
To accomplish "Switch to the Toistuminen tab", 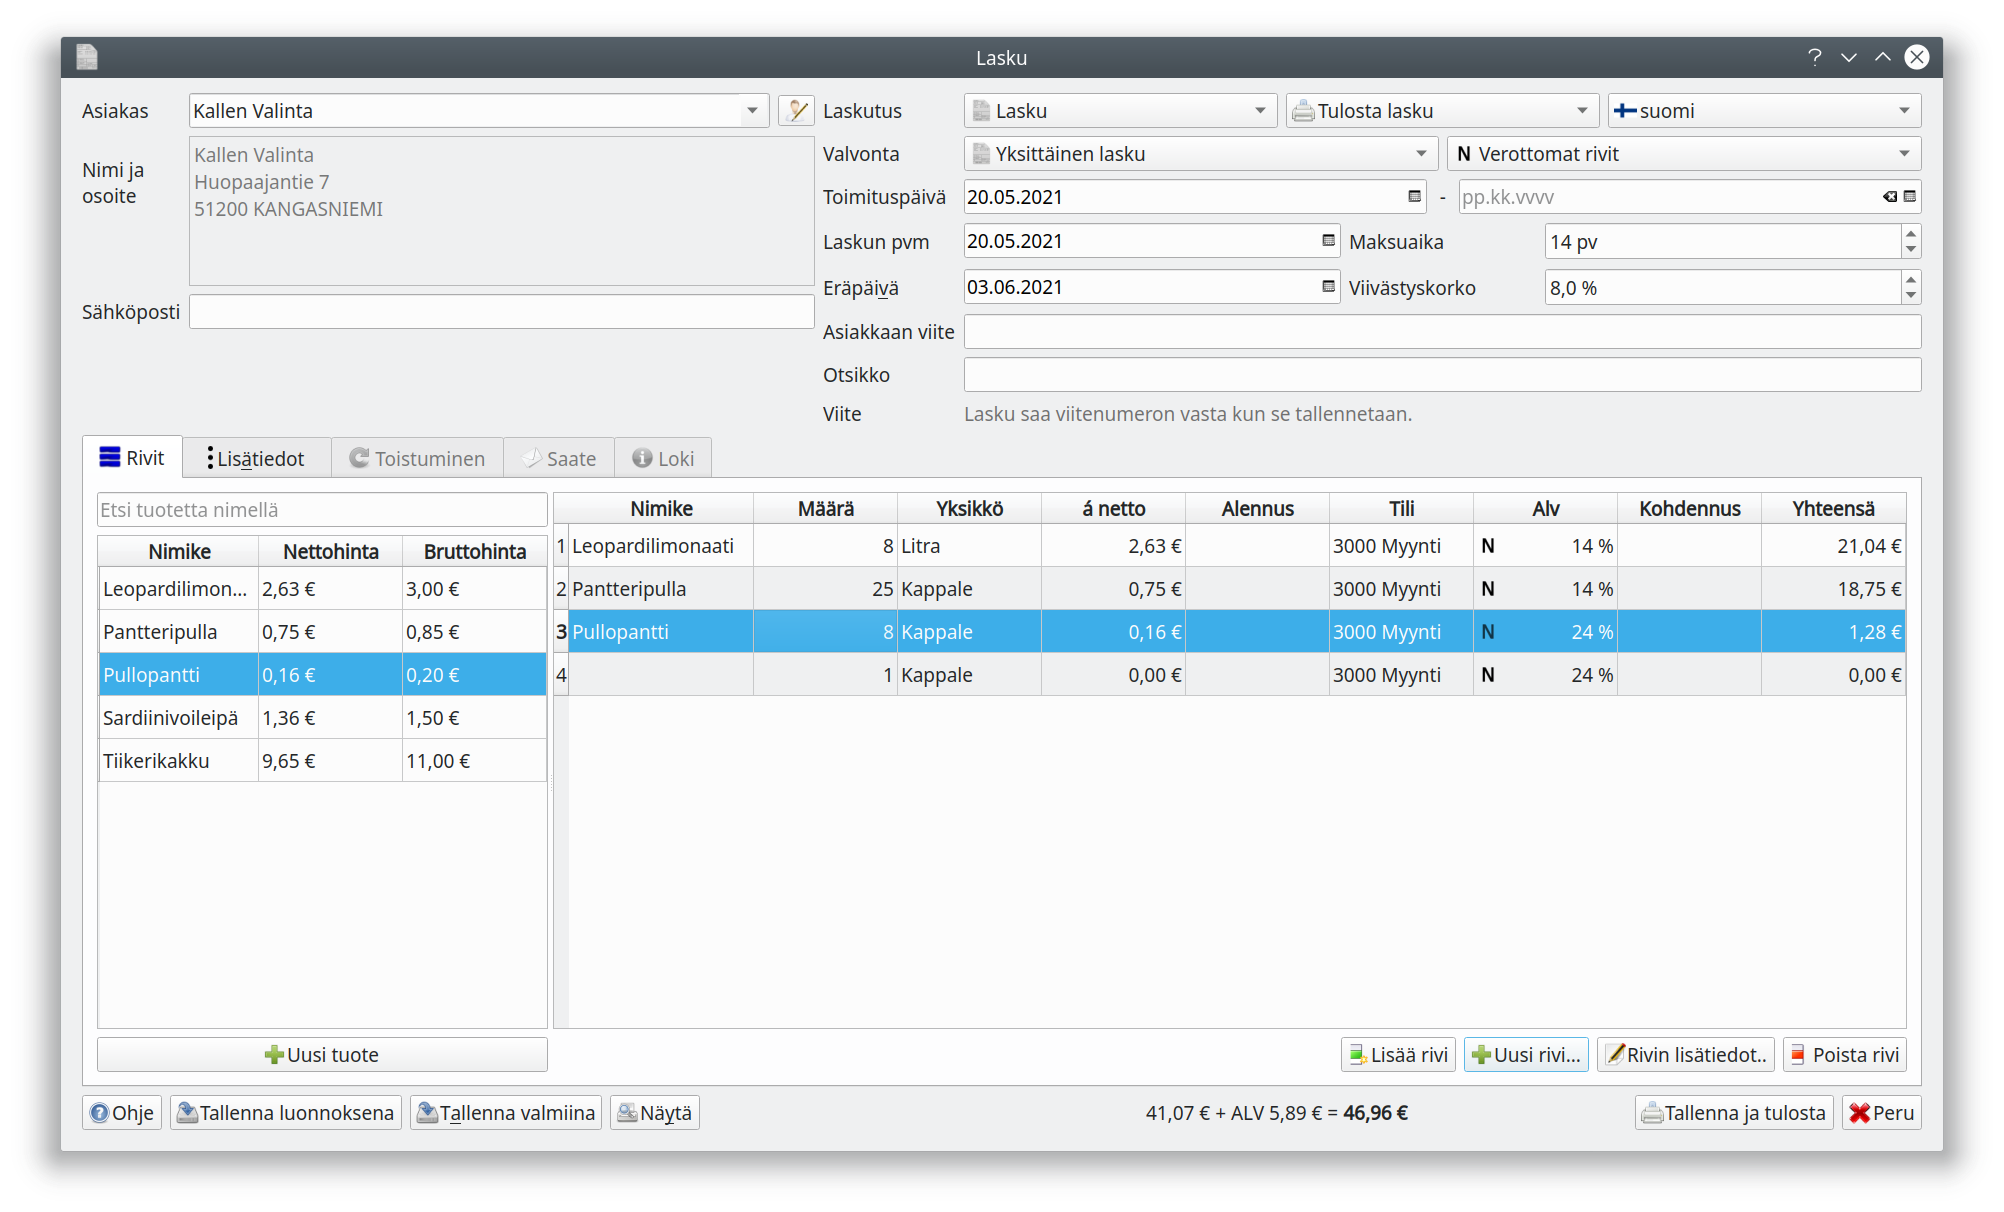I will click(418, 459).
